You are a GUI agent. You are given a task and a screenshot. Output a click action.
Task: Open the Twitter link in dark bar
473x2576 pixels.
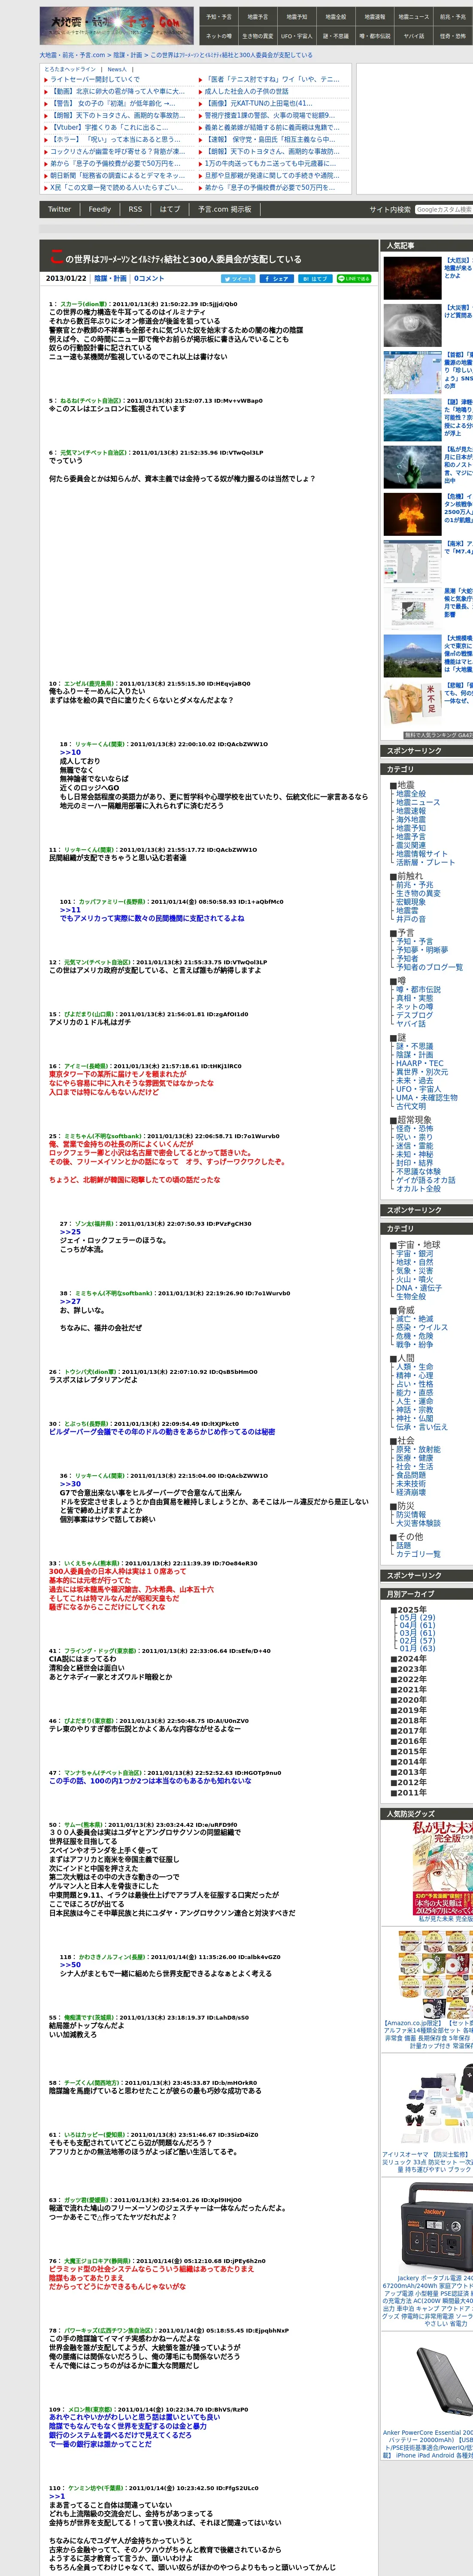pyautogui.click(x=60, y=209)
